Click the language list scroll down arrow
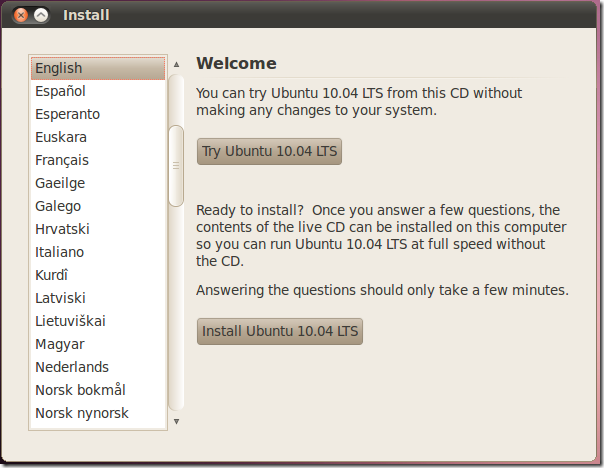Screen dimensions: 604x468 [x=177, y=421]
